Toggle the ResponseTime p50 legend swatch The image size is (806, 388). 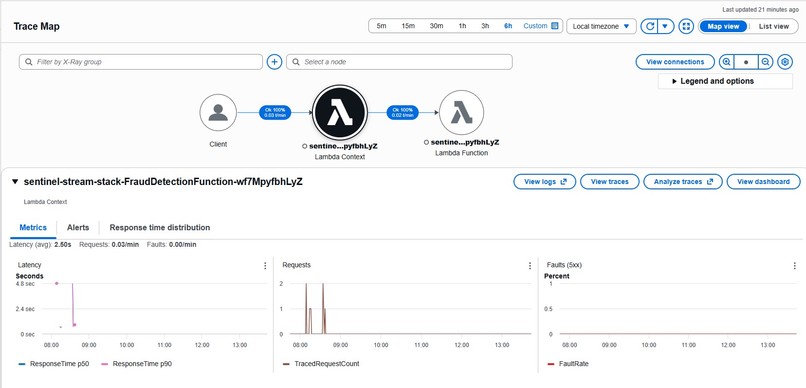(x=22, y=364)
